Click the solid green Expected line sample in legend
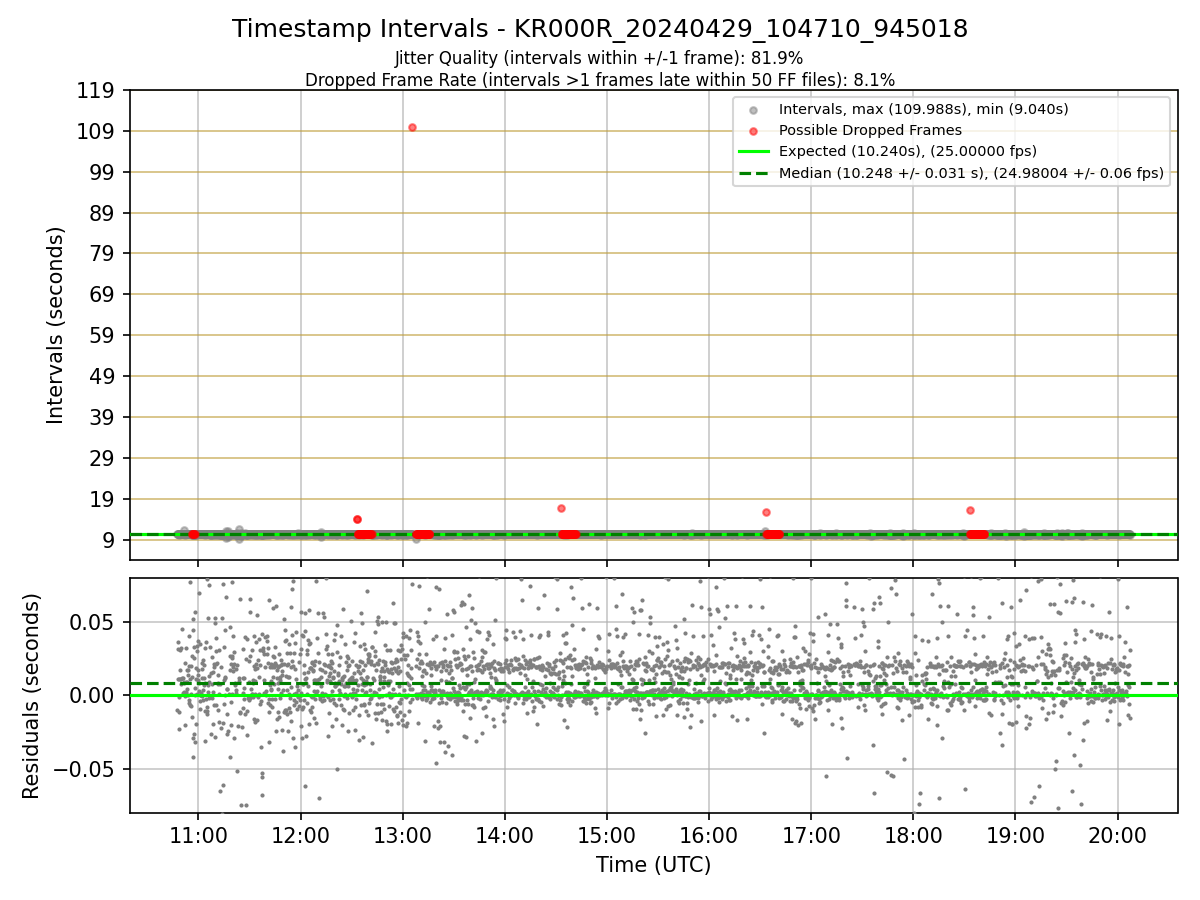This screenshot has height=900, width=1200. pos(753,152)
